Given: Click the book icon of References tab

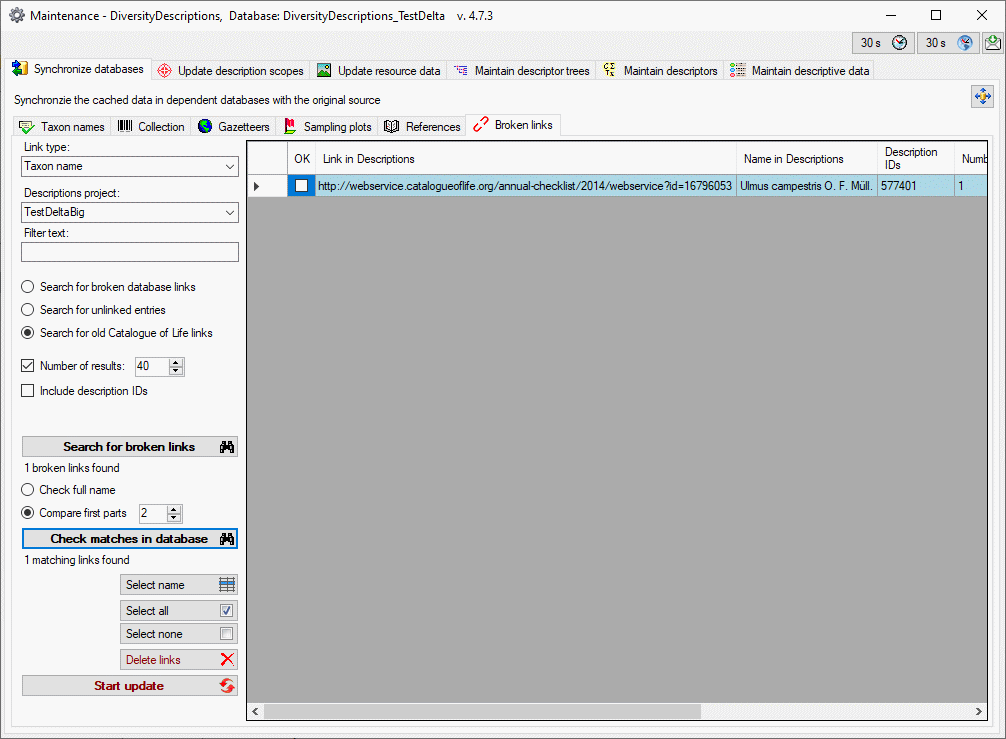Looking at the screenshot, I should tap(391, 126).
